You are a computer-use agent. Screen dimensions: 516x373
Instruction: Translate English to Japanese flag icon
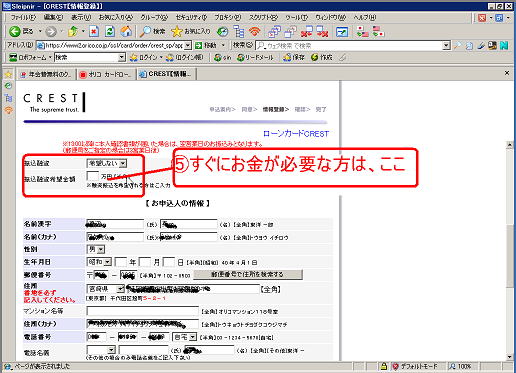378,32
